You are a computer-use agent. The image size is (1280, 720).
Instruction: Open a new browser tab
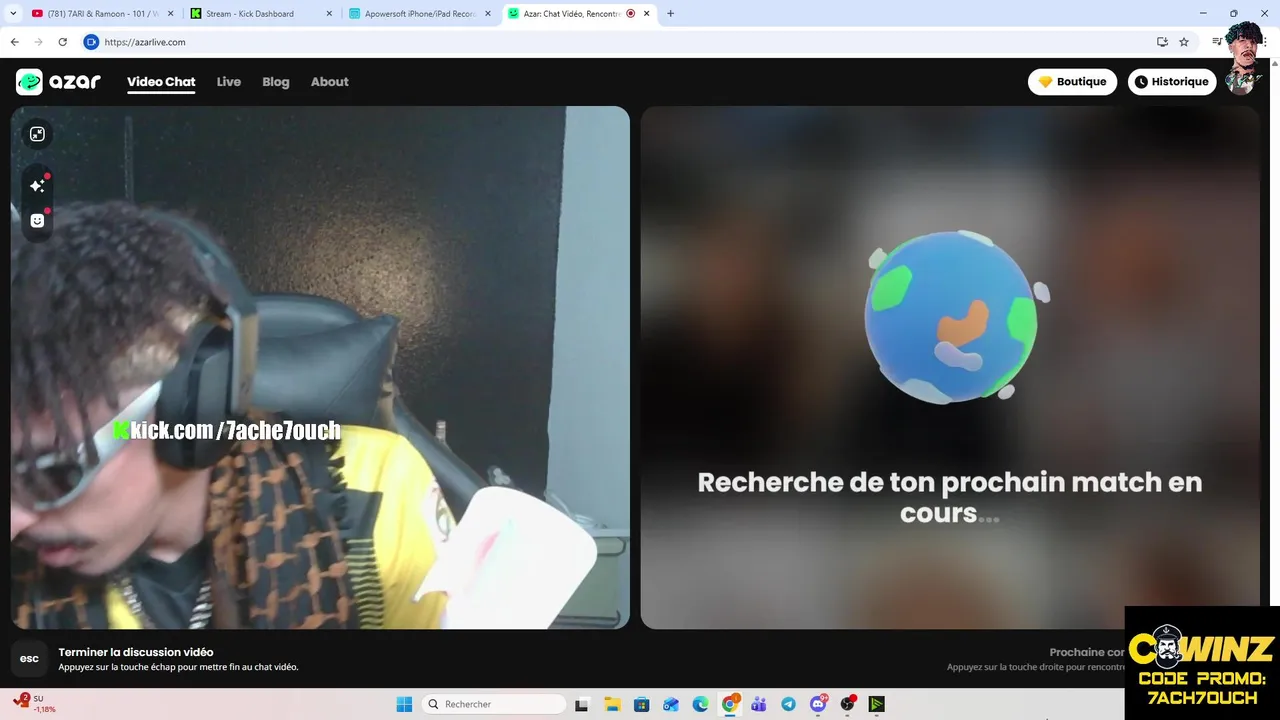click(x=670, y=14)
